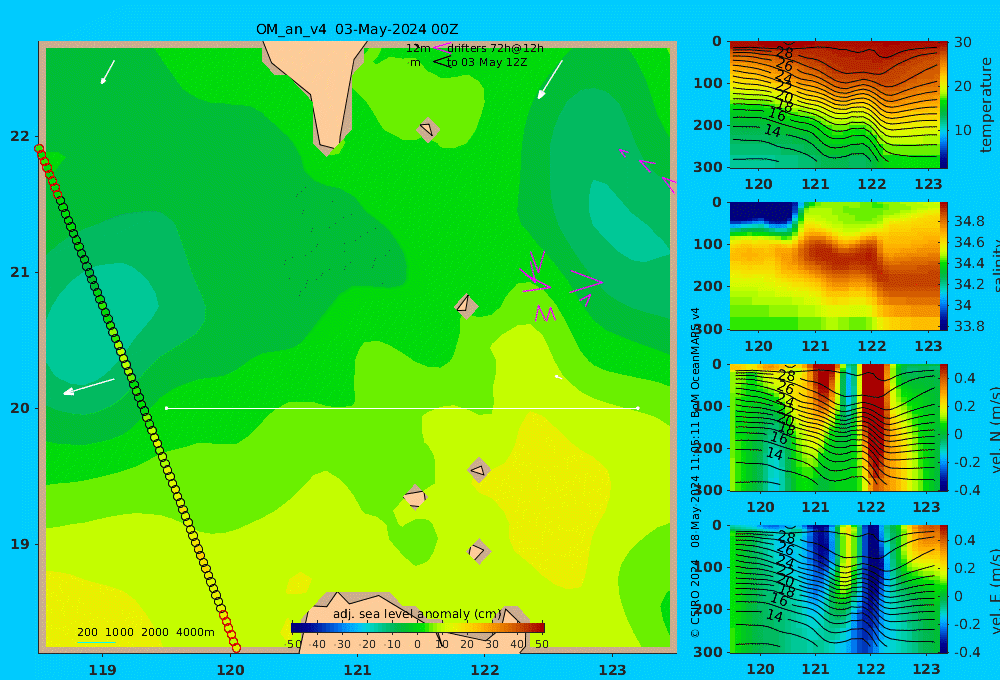Click the latitude label 20 on the map
Viewport: 1000px width, 680px height.
[x=20, y=408]
